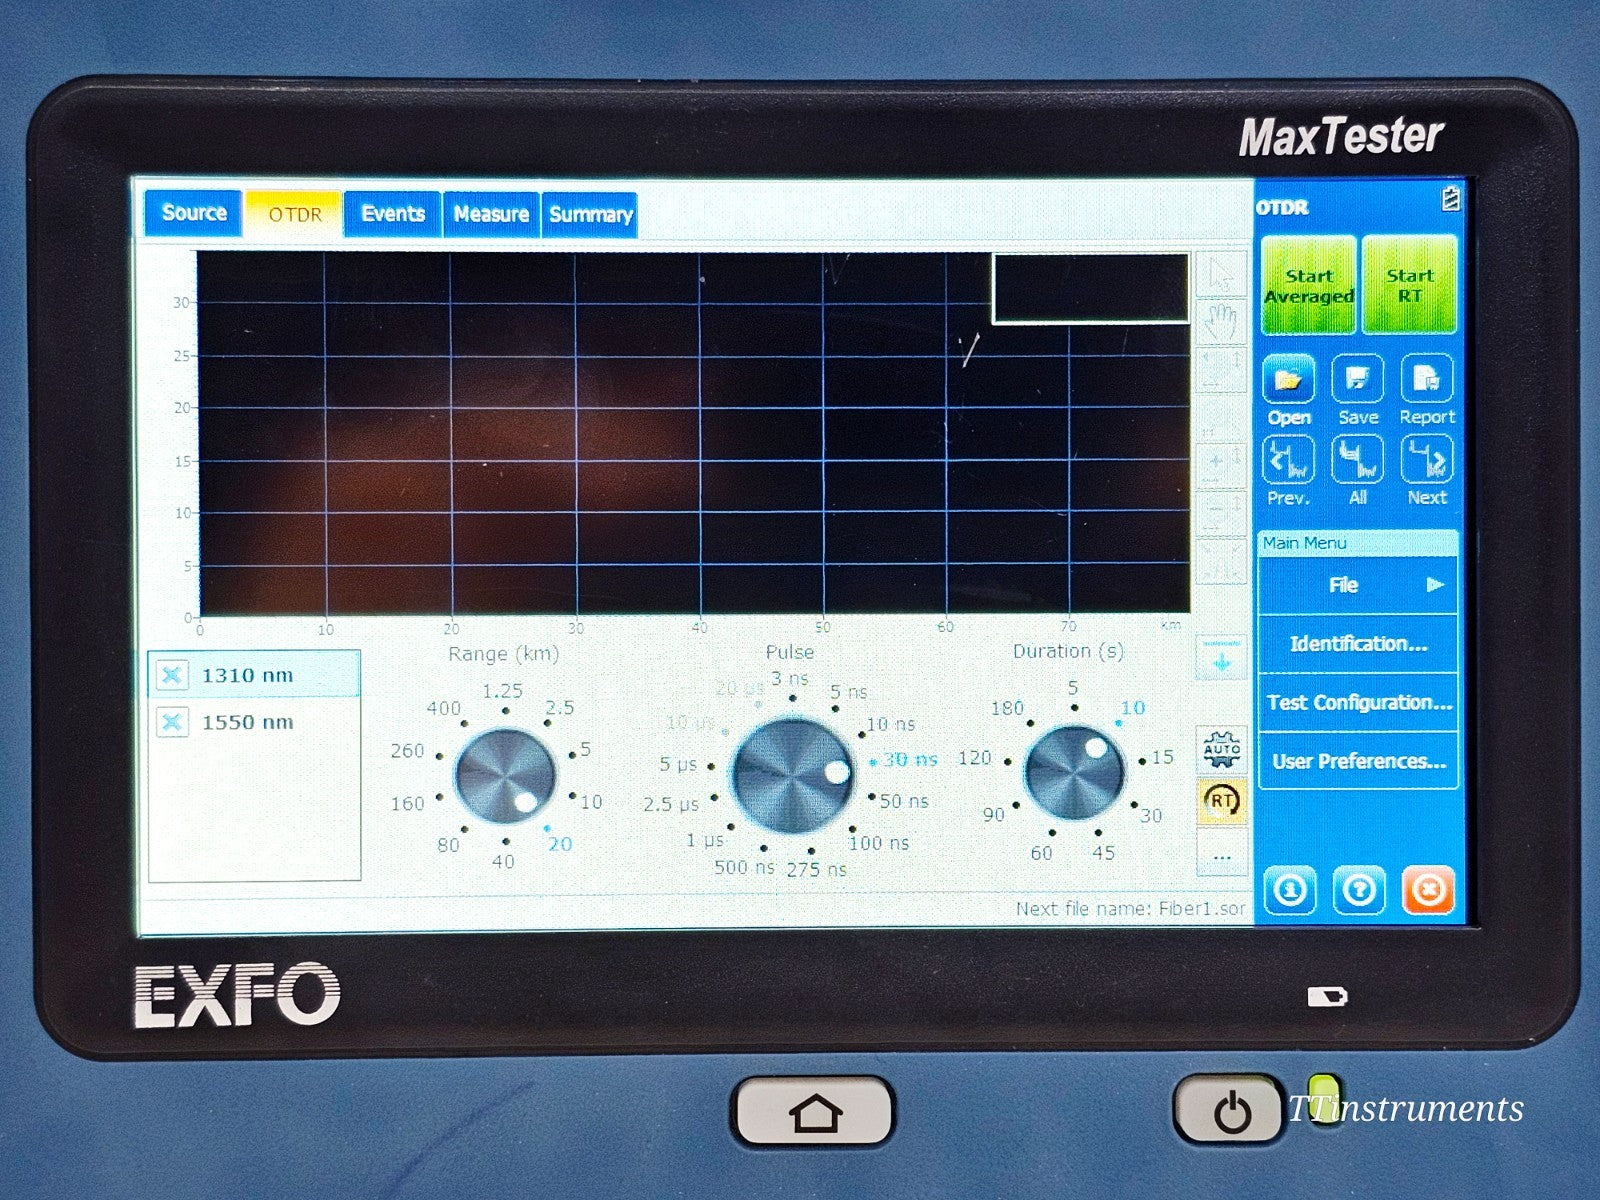
Task: Select the OTDR tab
Action: coord(295,214)
